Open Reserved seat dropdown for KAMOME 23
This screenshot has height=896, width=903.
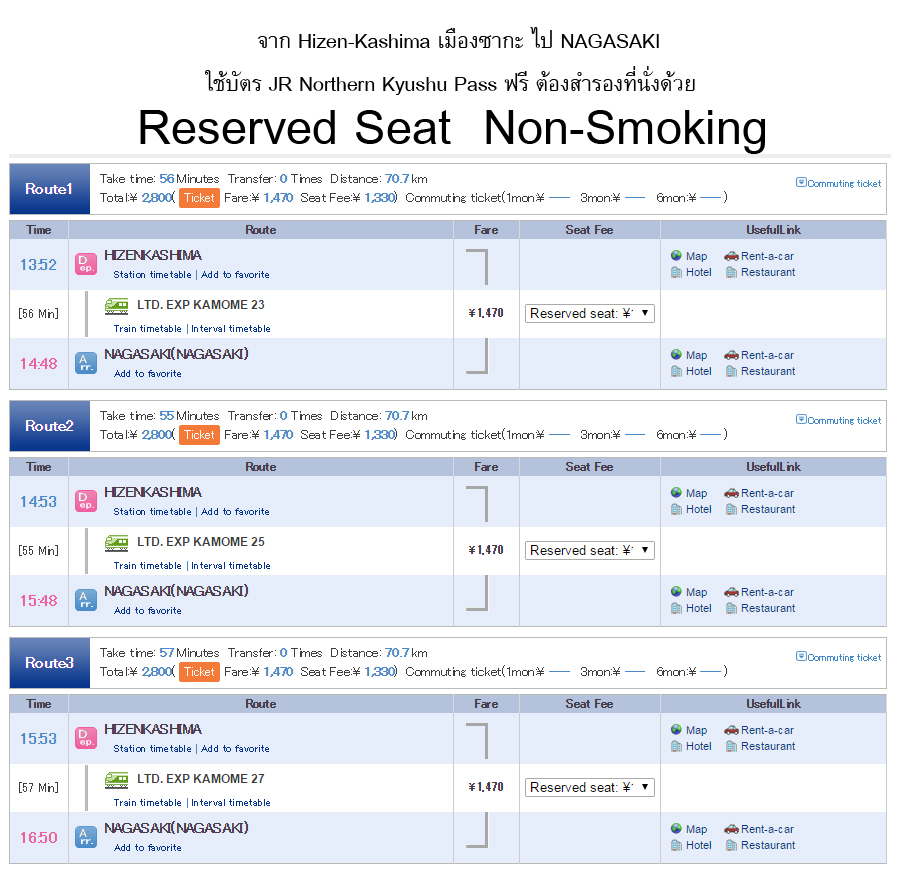(x=589, y=313)
